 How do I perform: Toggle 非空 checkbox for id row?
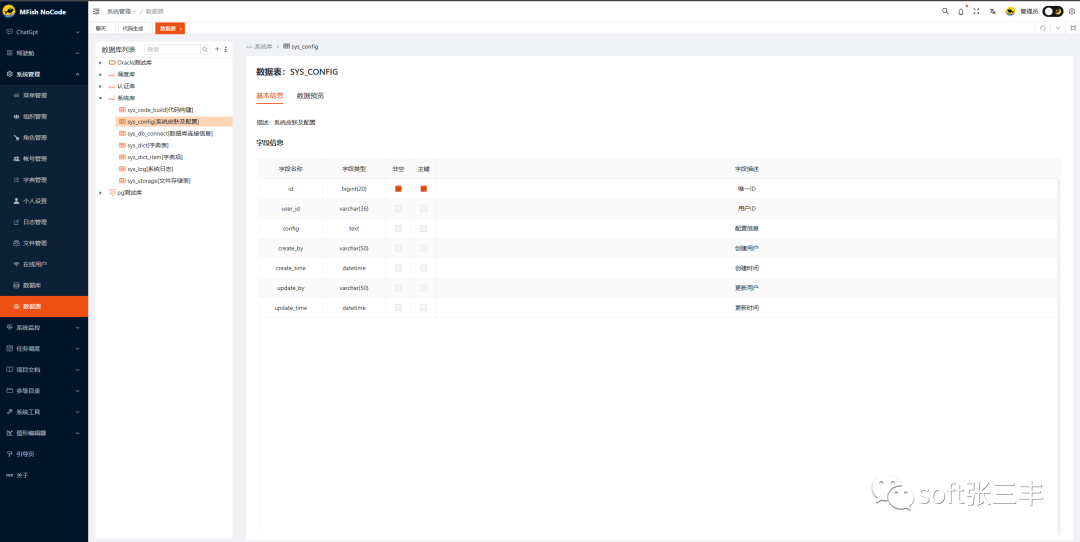(398, 188)
